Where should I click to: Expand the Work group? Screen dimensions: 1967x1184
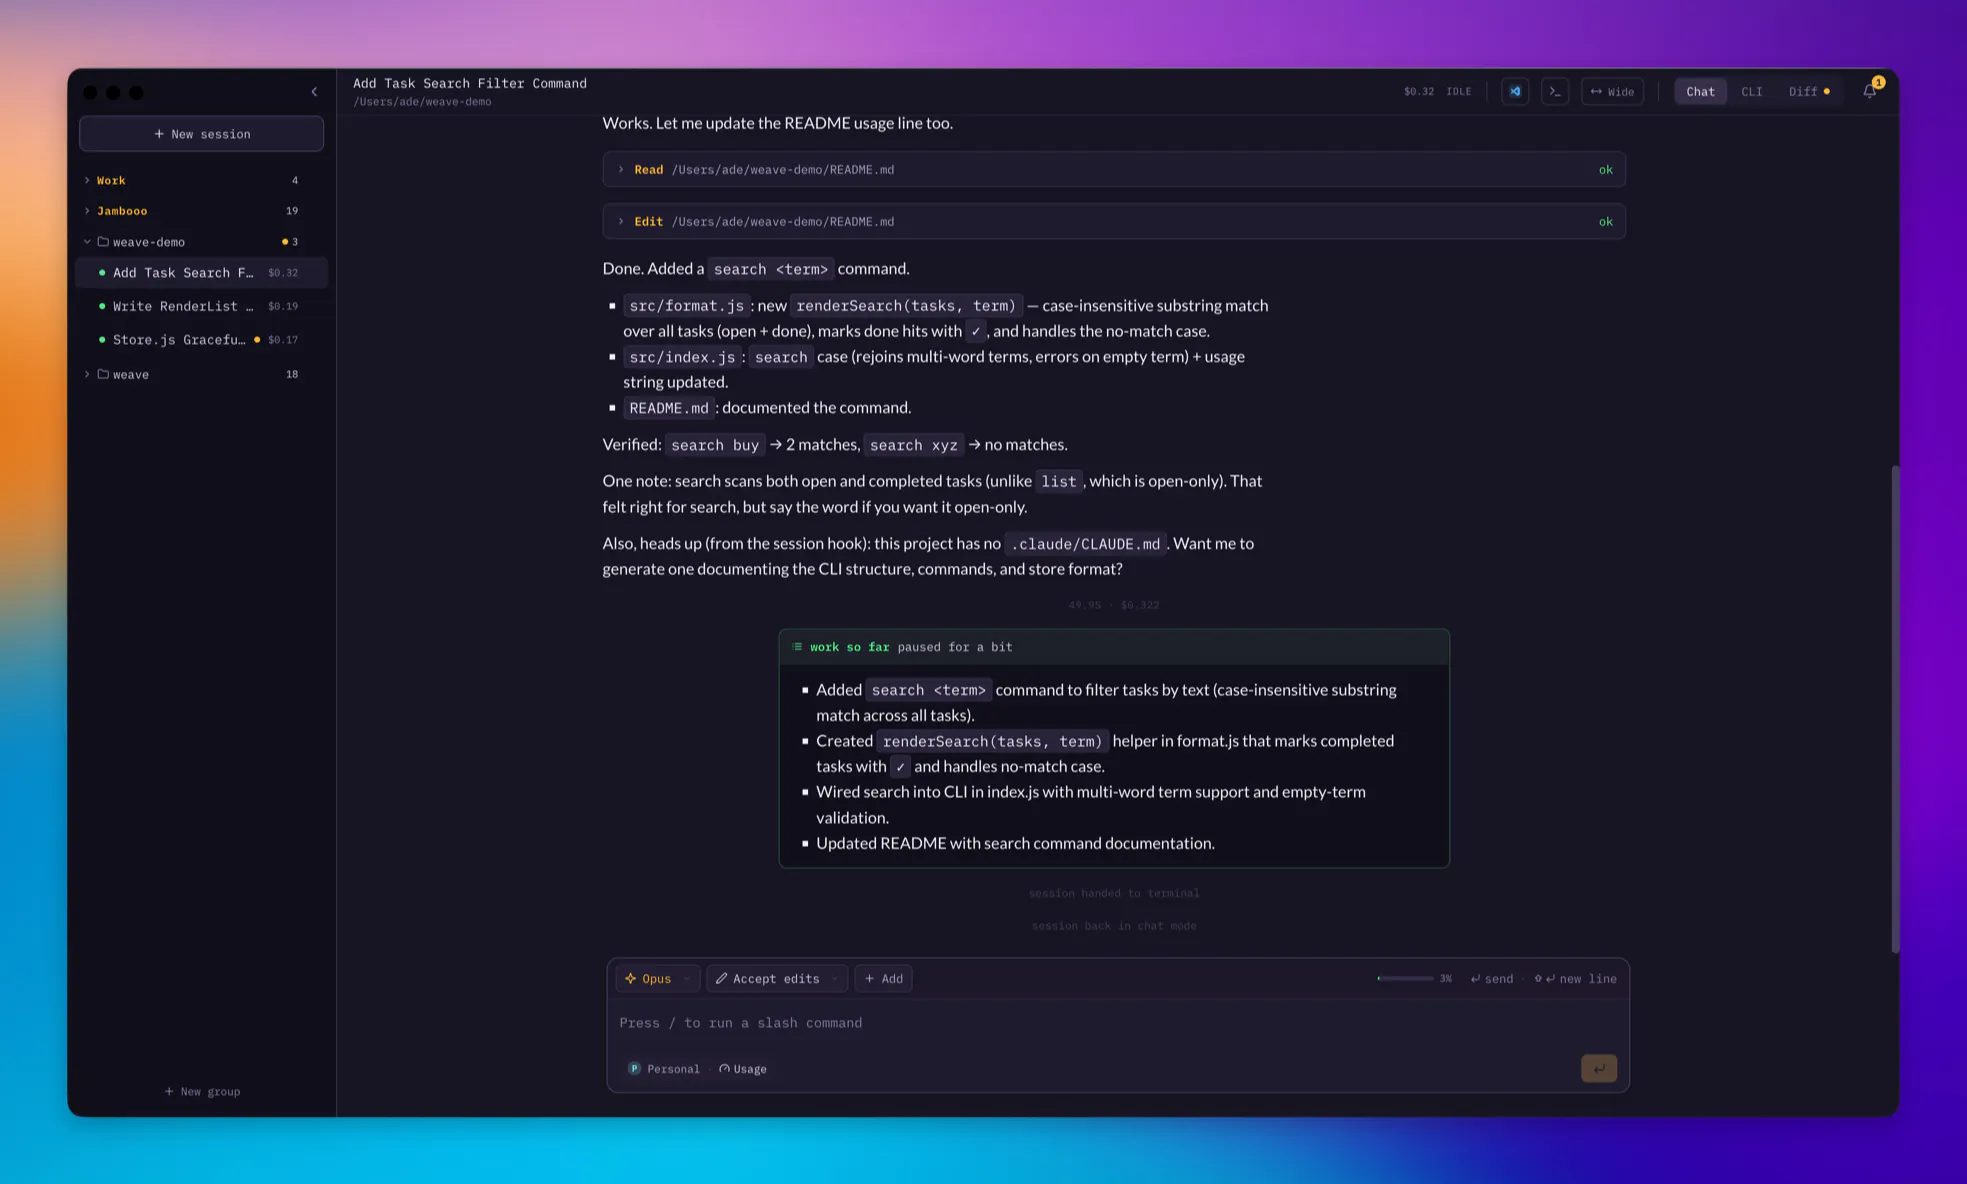pos(87,180)
